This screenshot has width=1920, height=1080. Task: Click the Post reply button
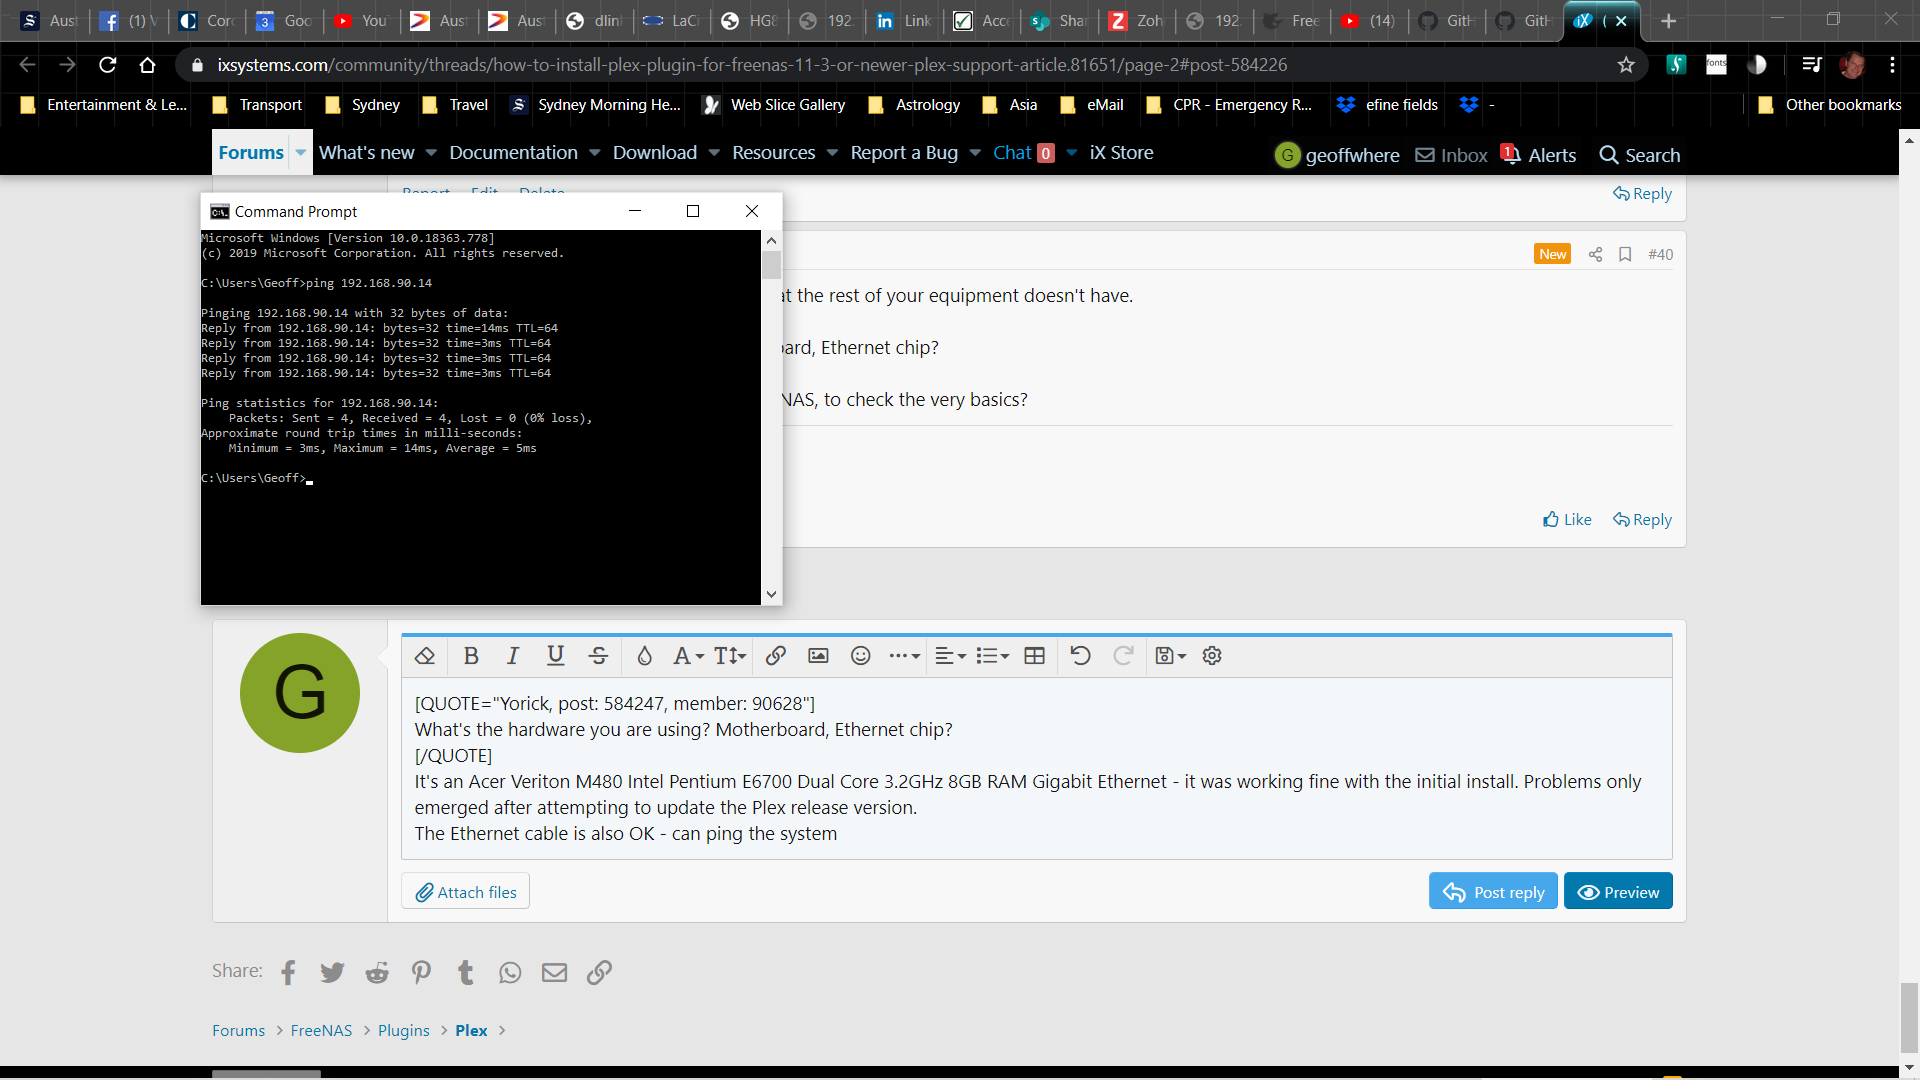pyautogui.click(x=1493, y=892)
